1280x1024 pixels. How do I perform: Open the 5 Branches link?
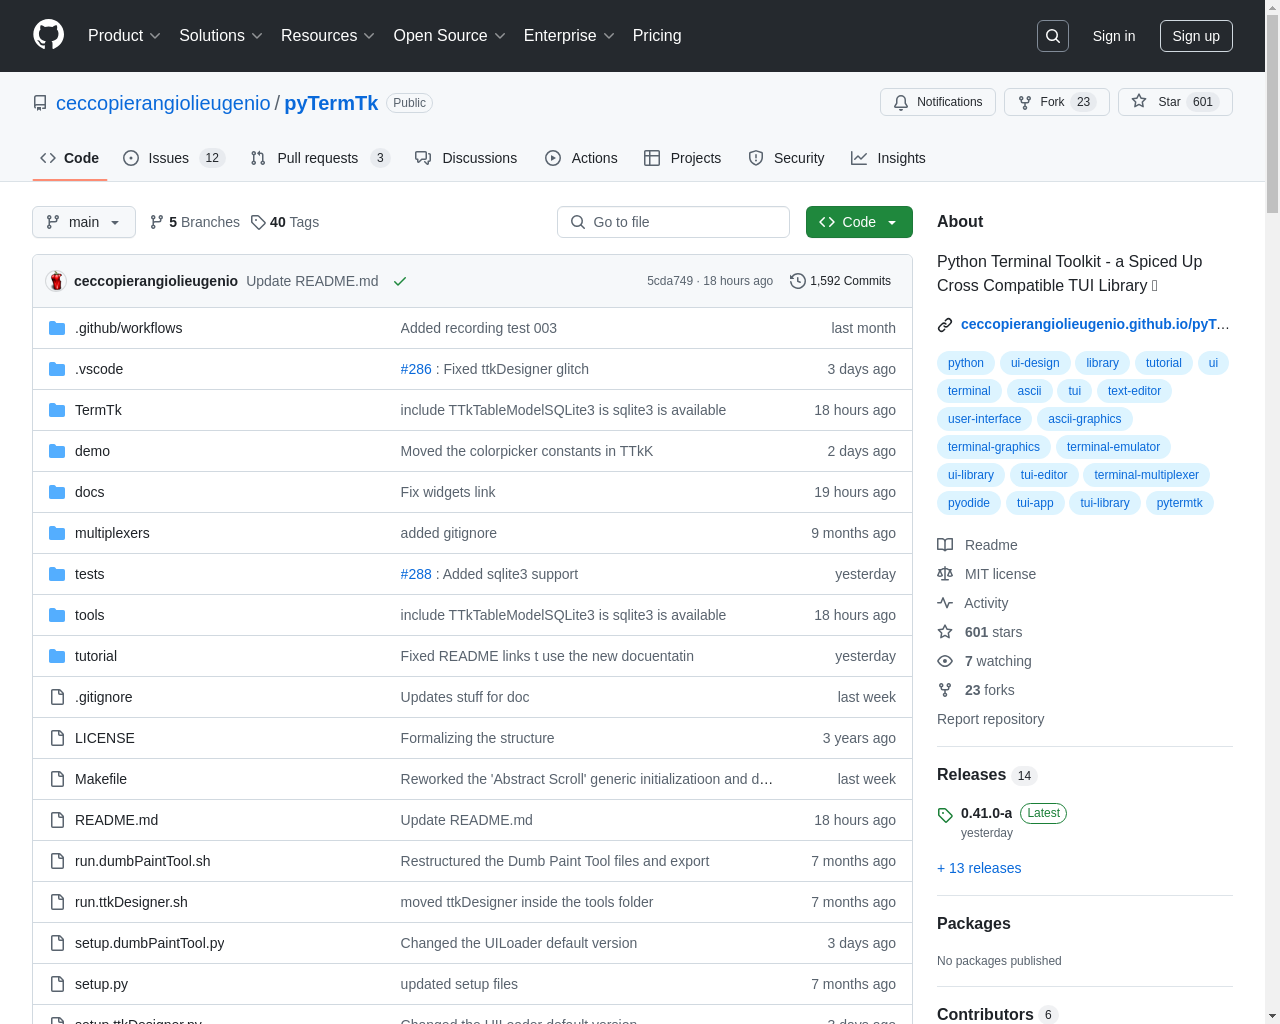(x=195, y=222)
